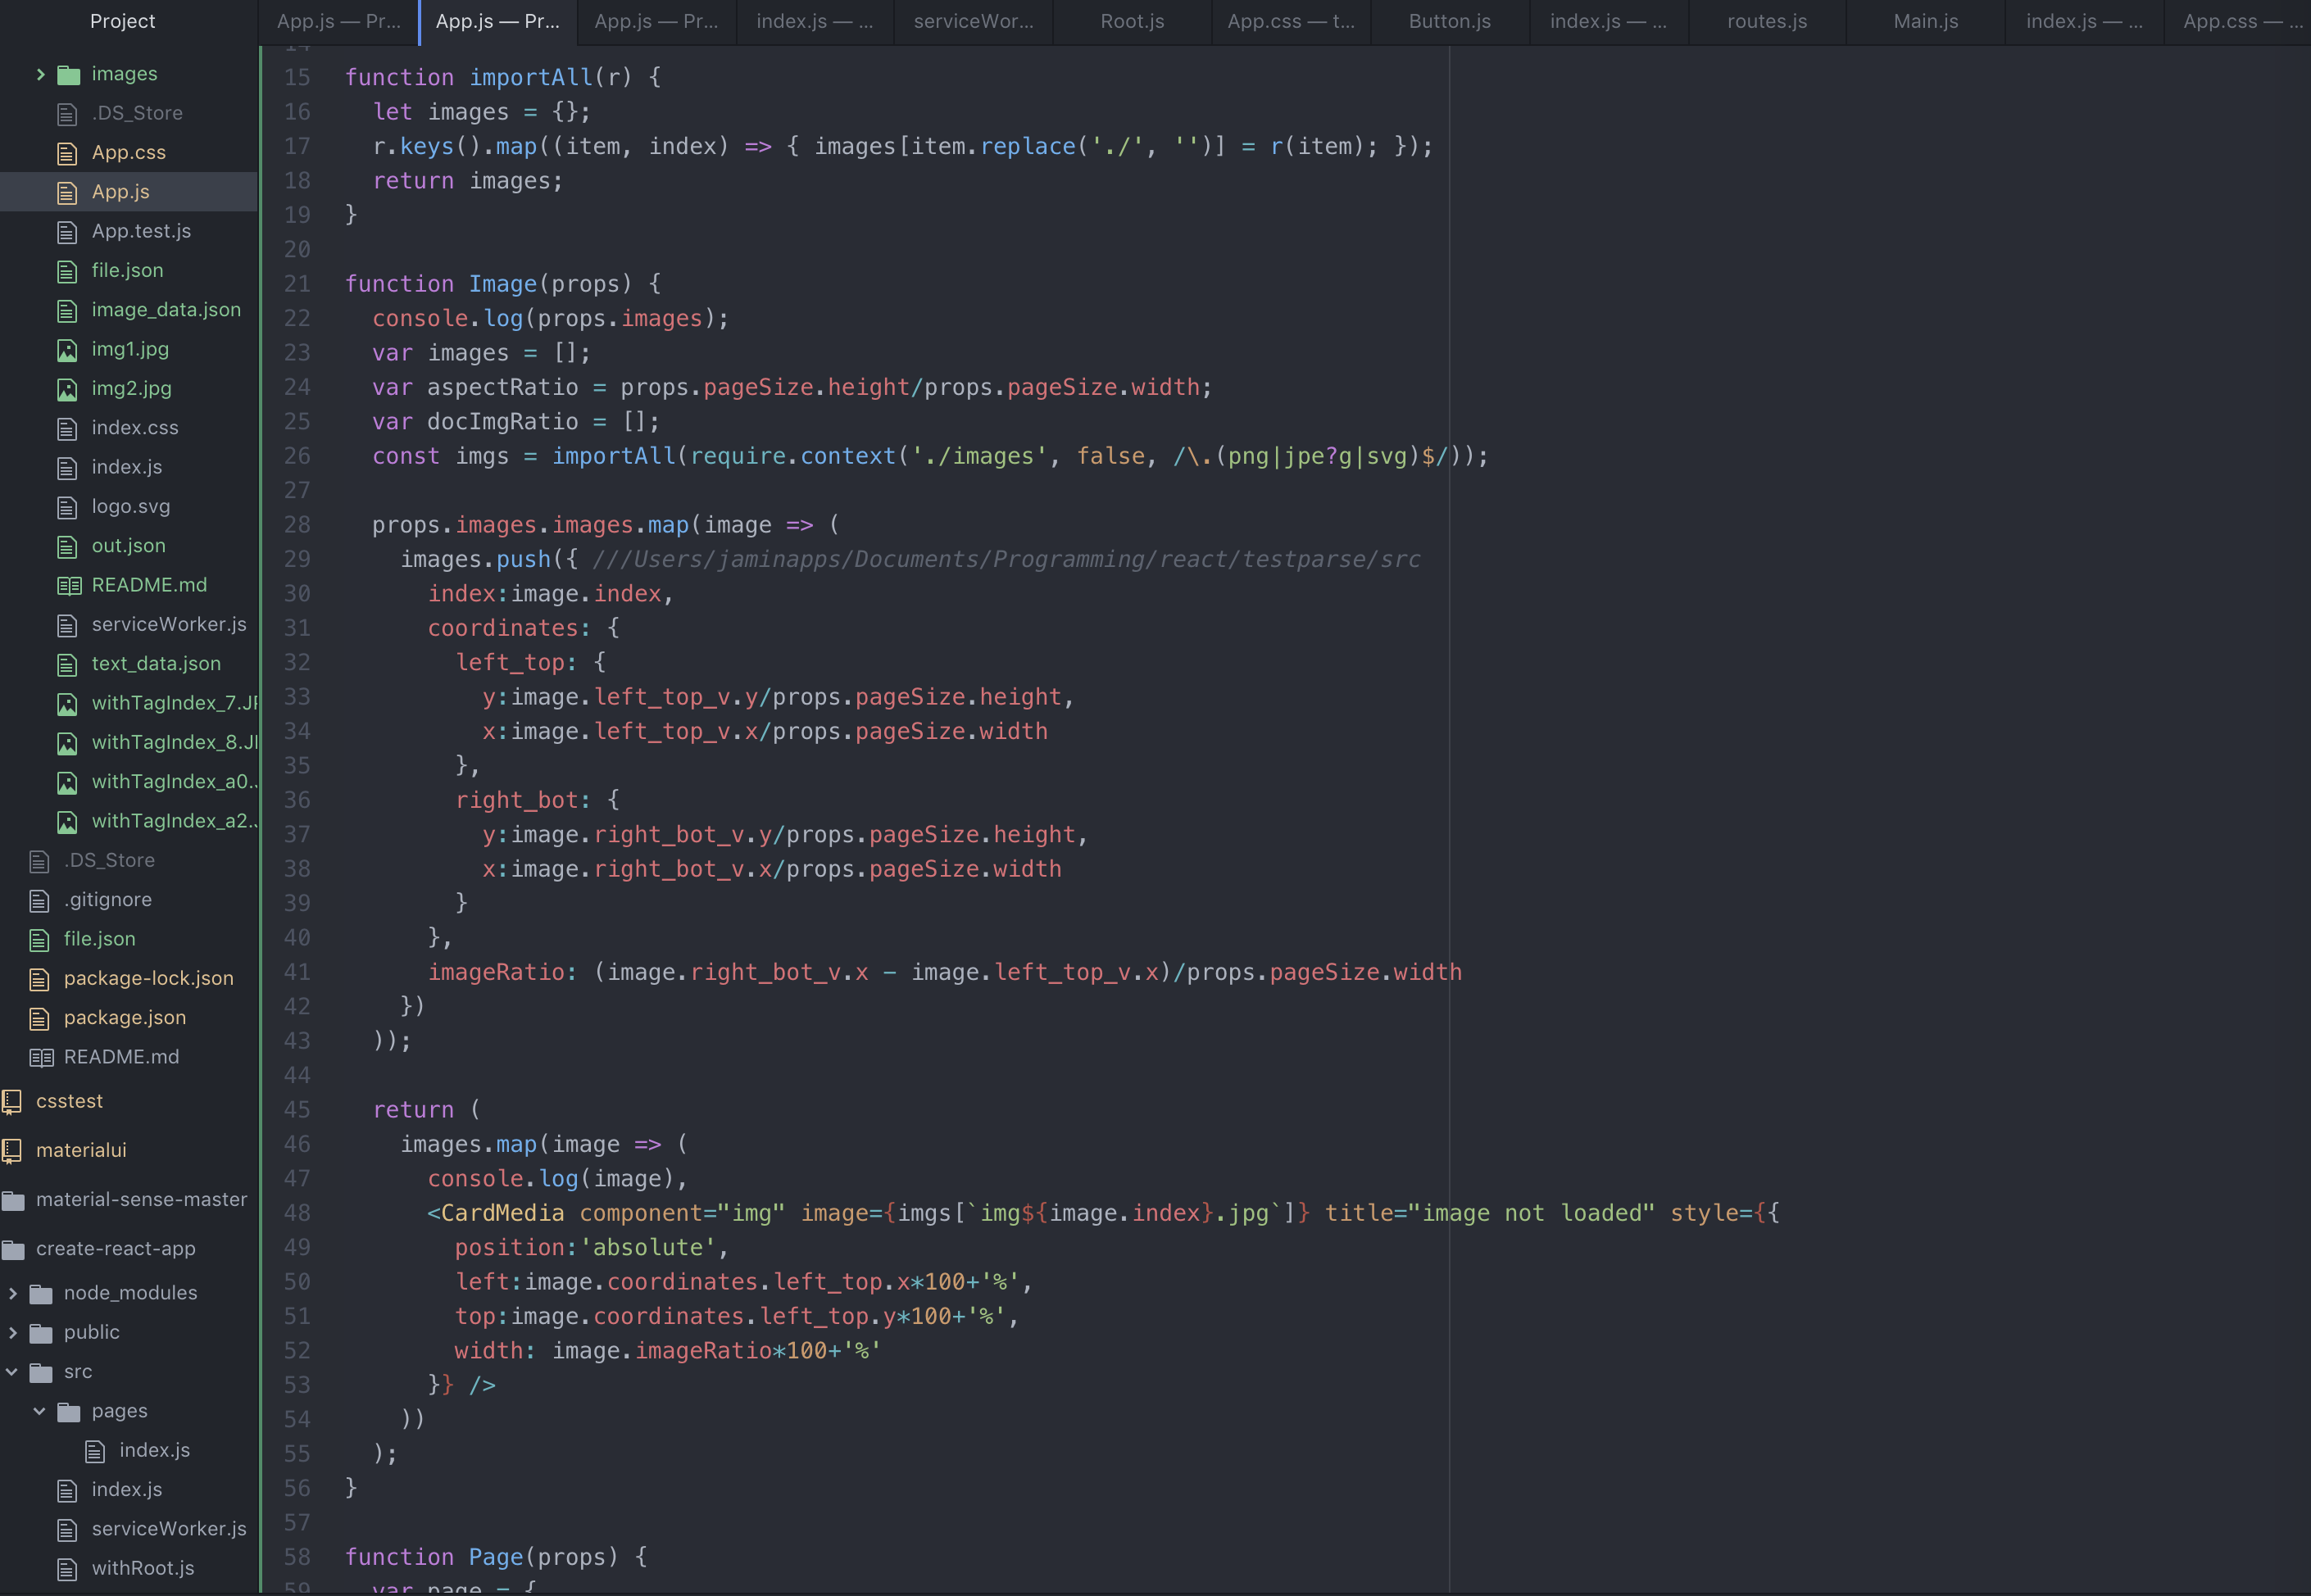Collapse the src folder chevron

12,1372
